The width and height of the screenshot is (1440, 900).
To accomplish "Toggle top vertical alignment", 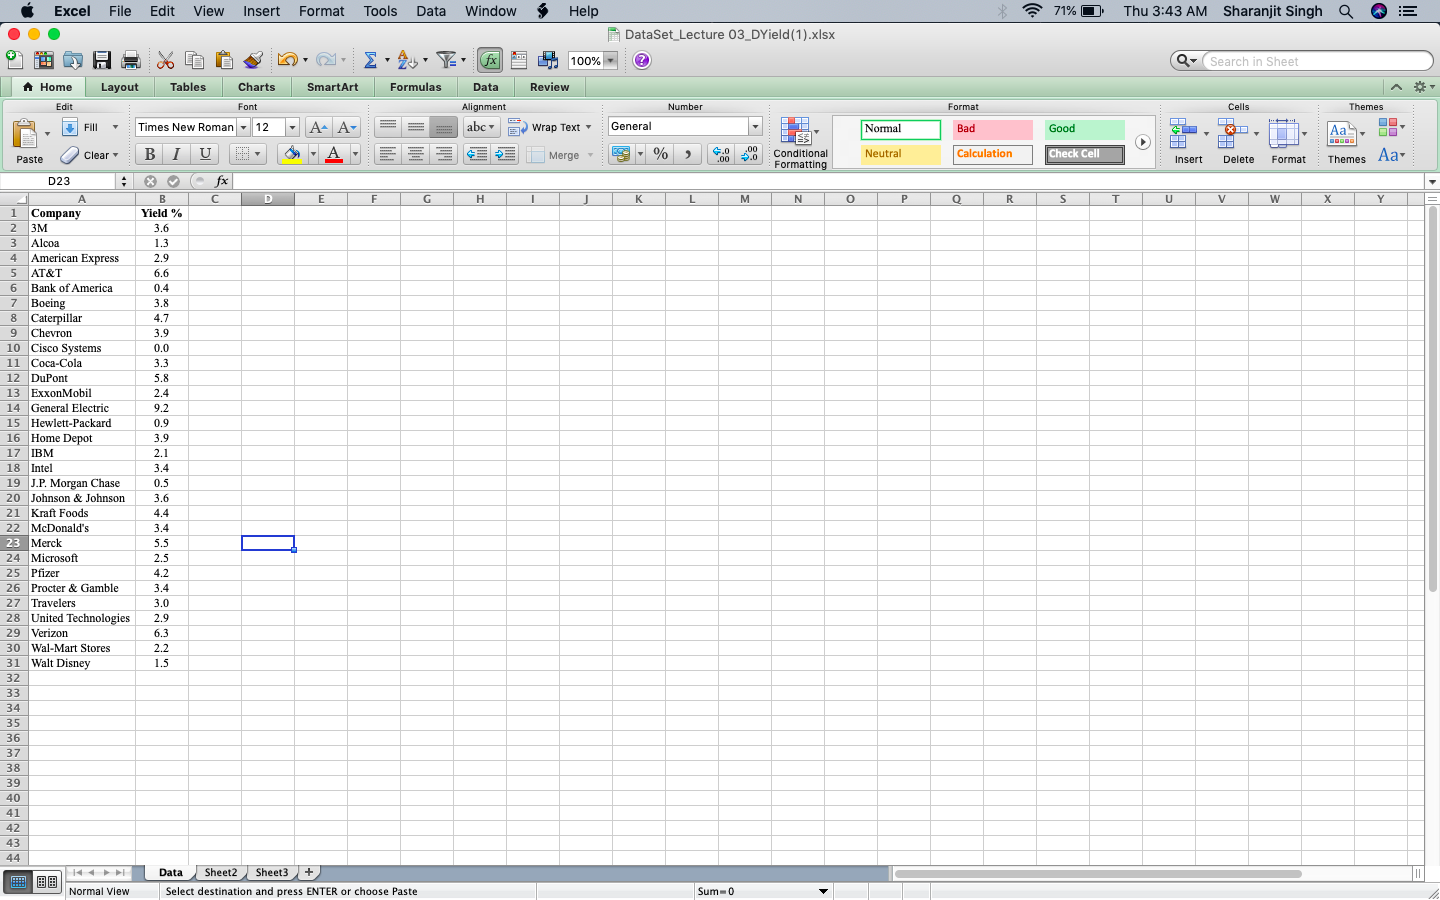I will tap(388, 127).
